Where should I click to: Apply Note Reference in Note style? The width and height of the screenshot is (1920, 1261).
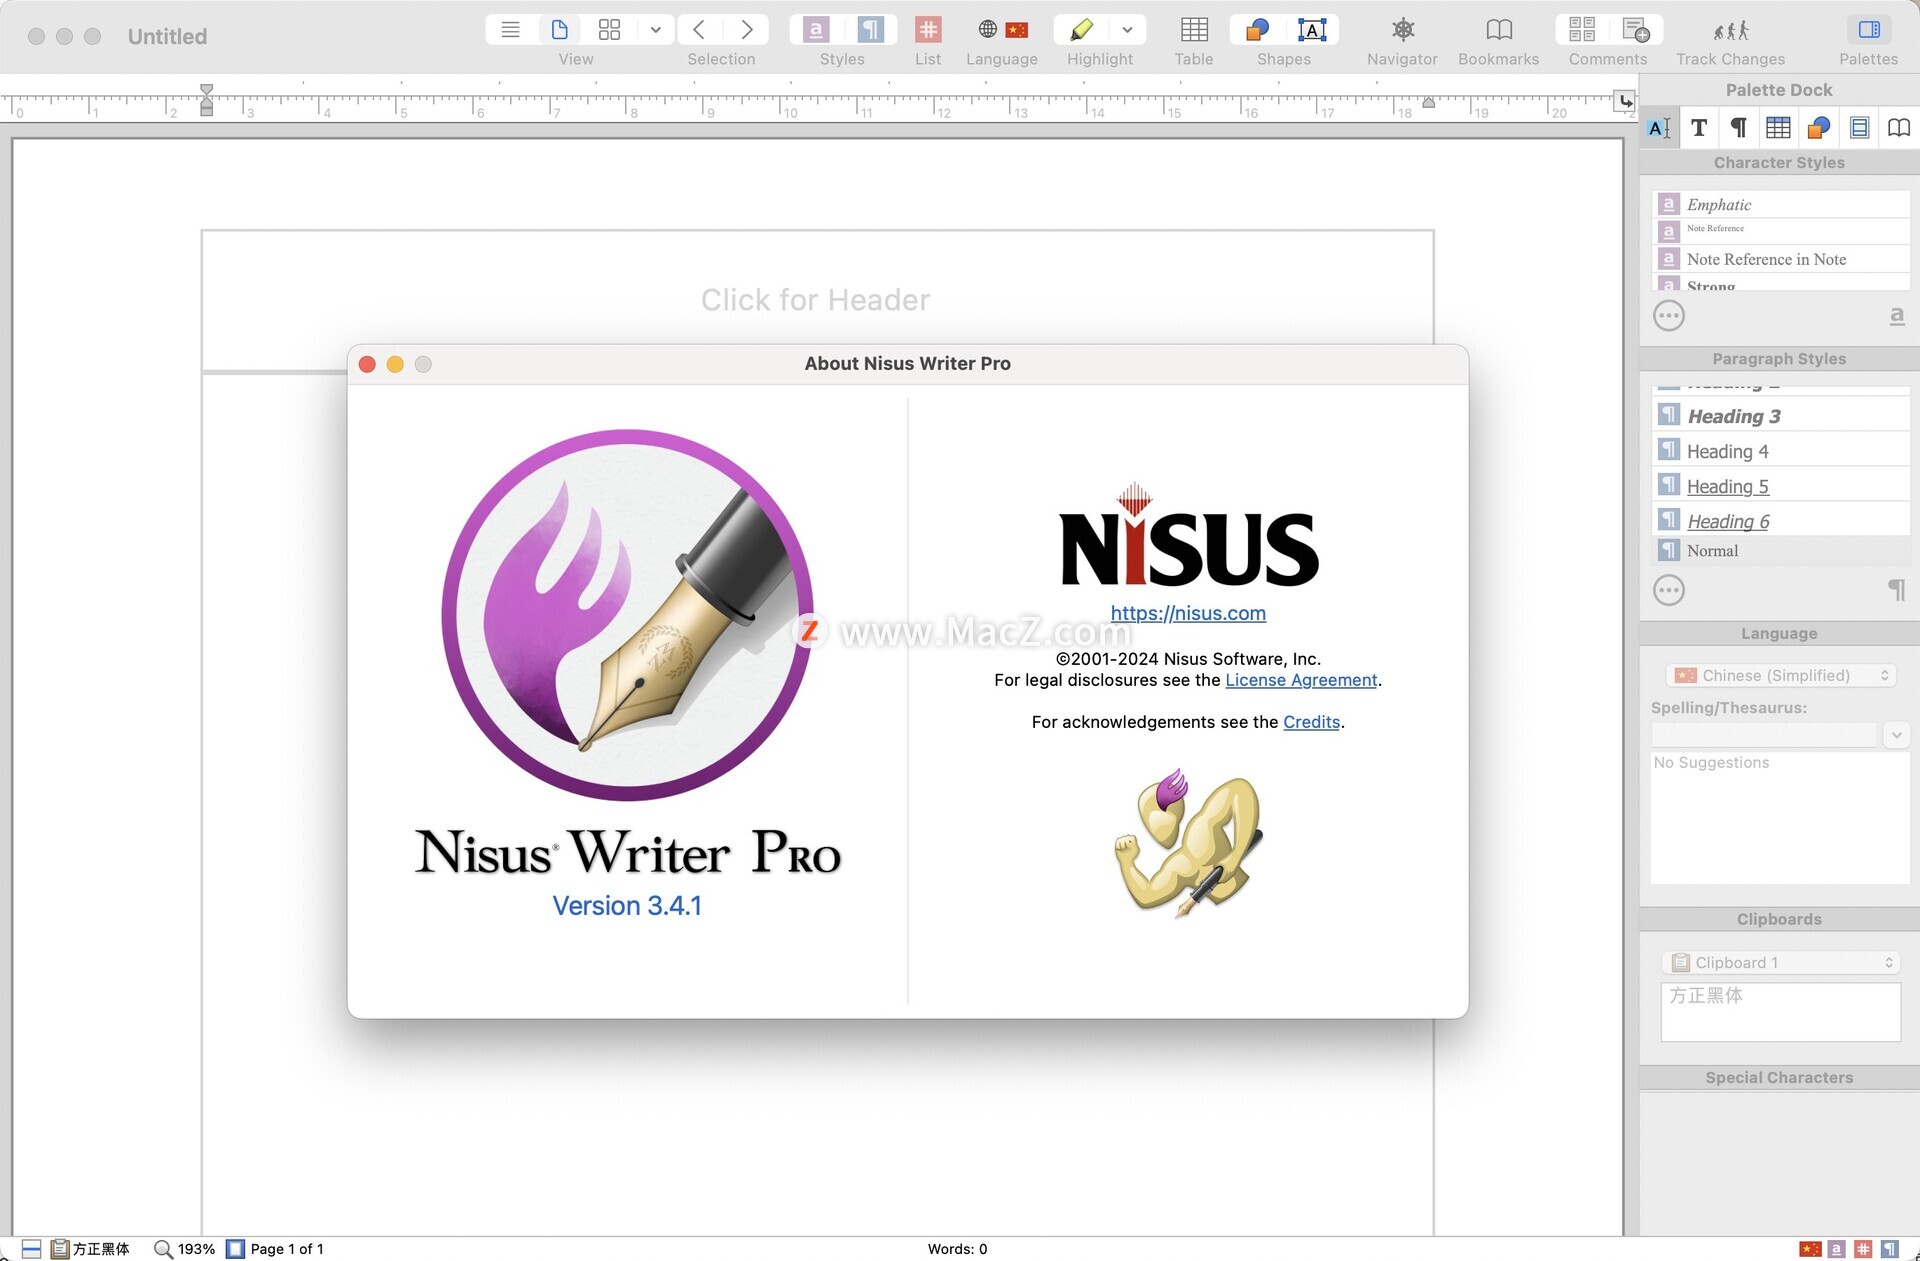click(x=1780, y=259)
